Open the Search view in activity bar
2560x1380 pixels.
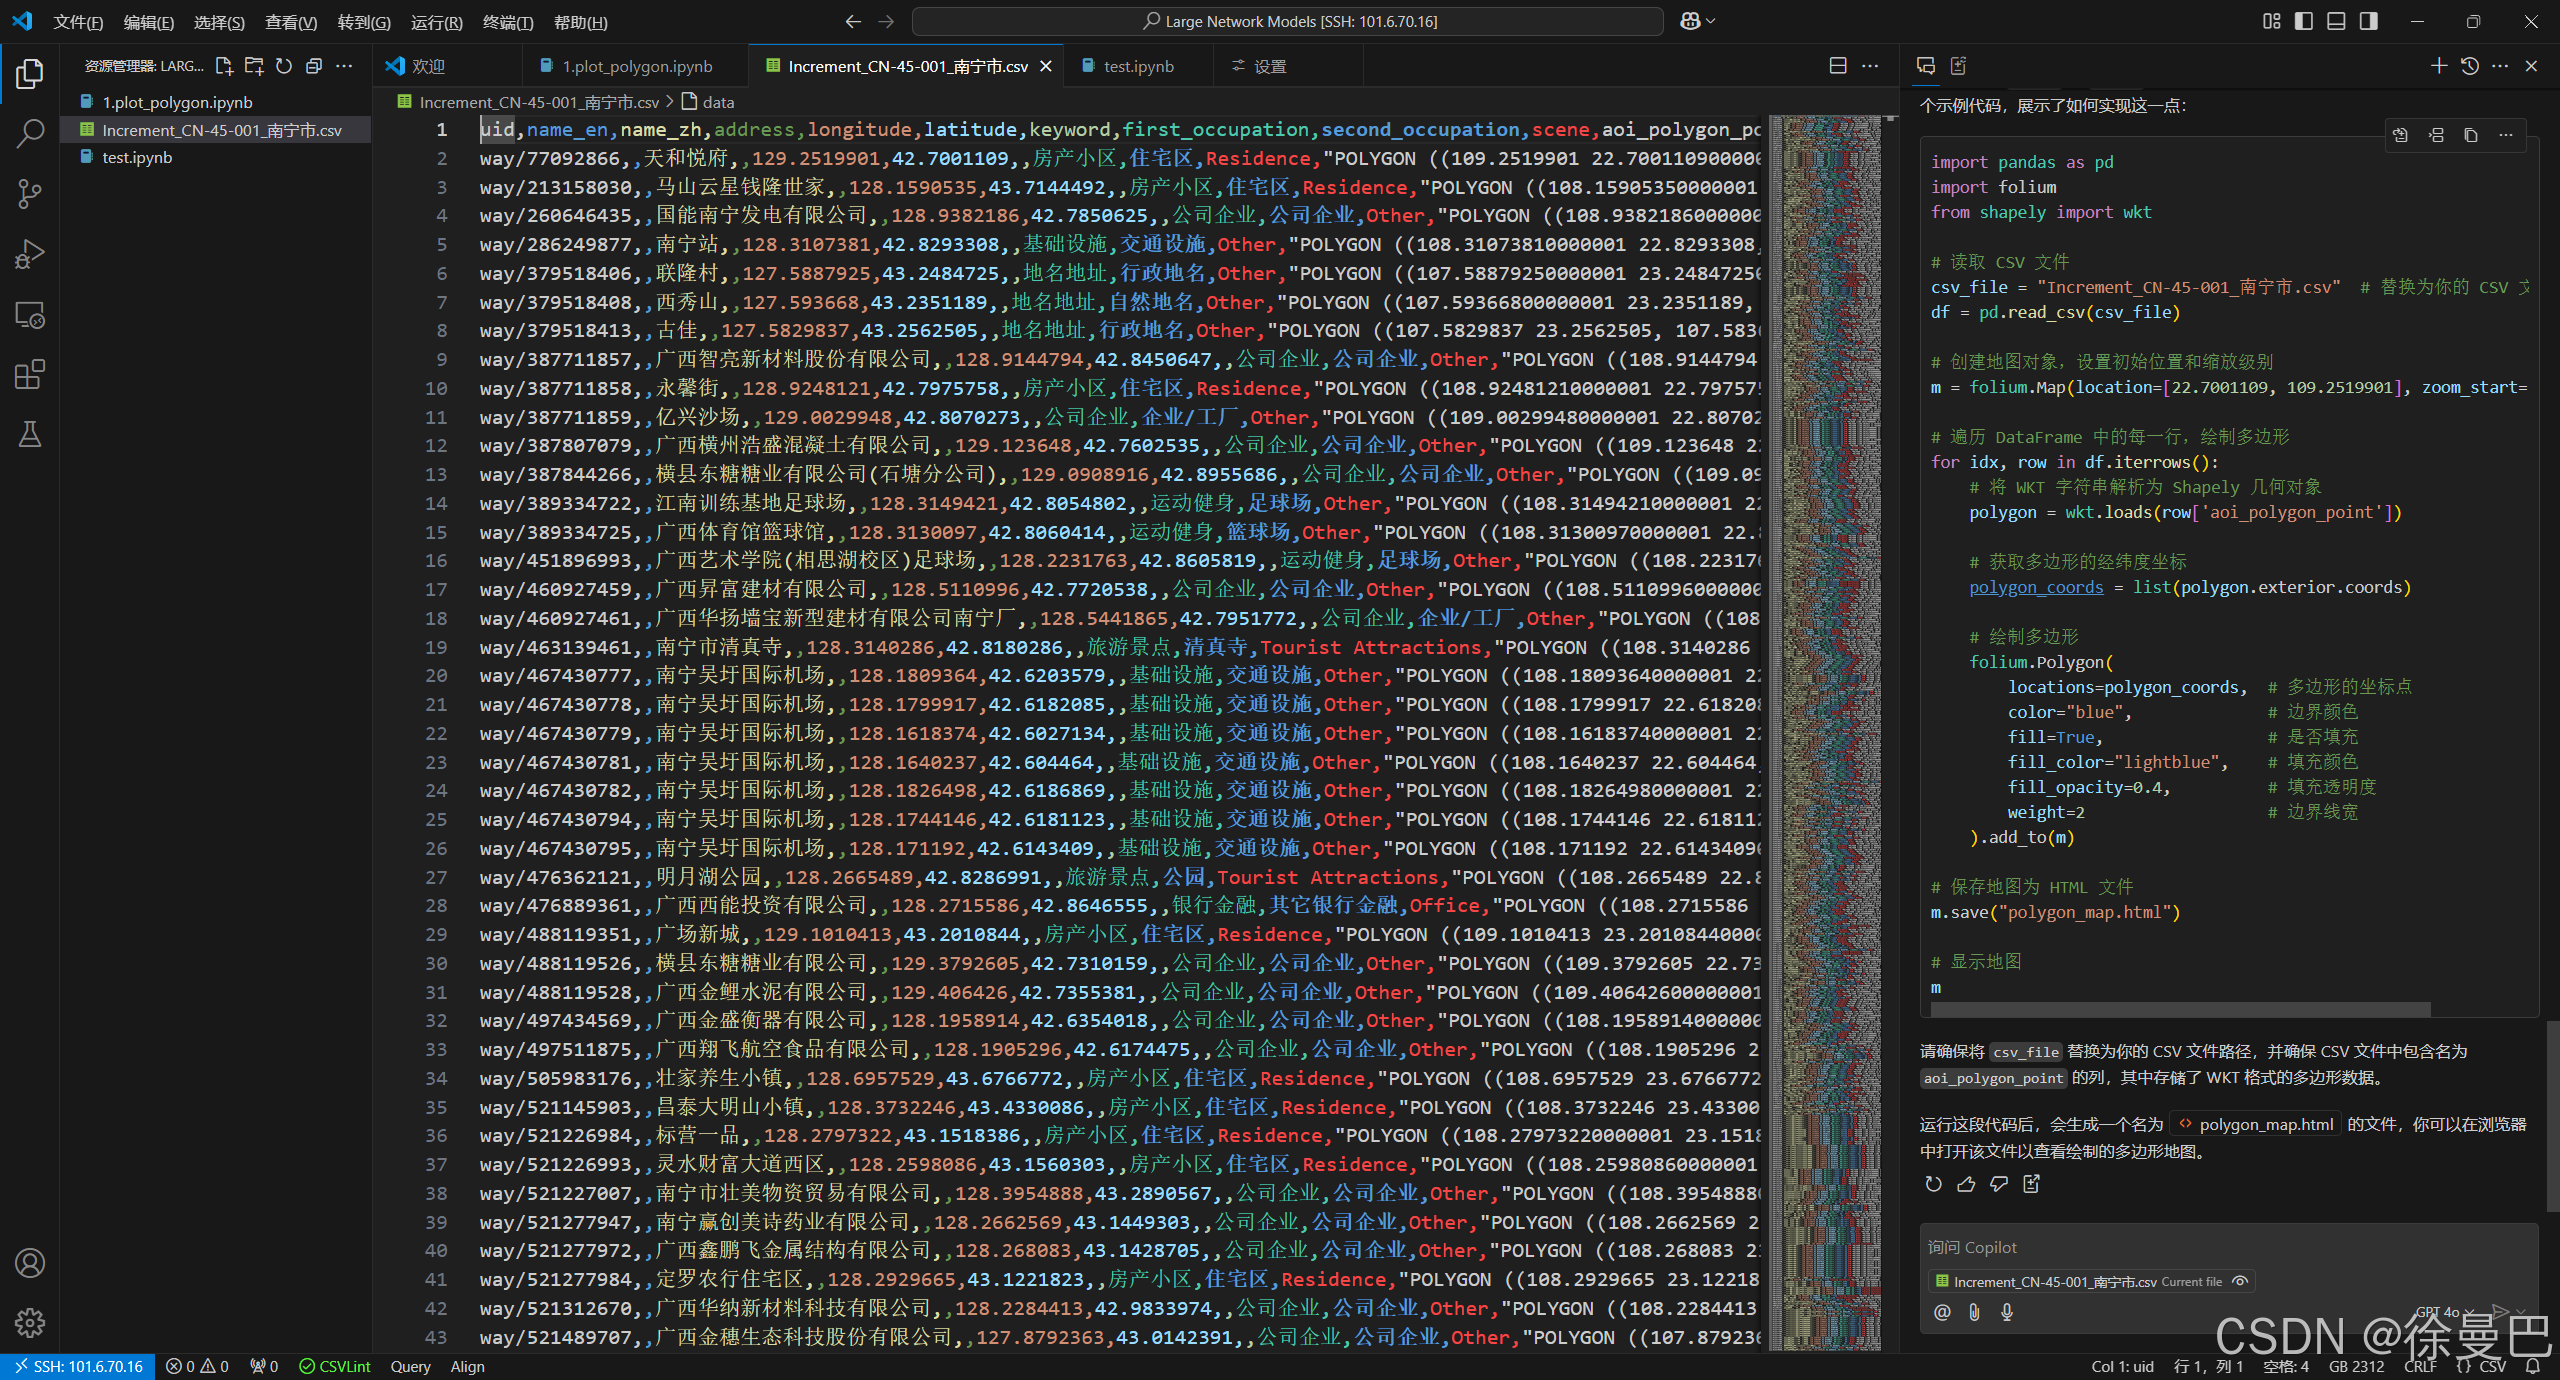(x=30, y=133)
